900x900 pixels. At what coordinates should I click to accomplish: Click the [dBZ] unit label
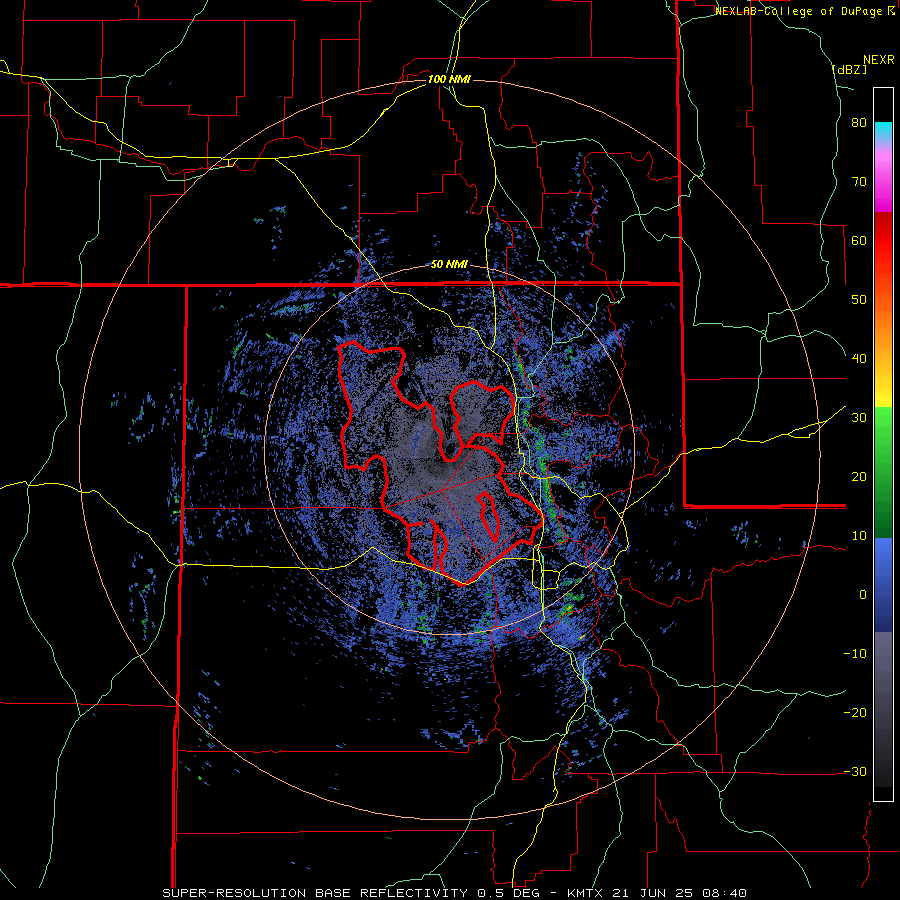pos(849,69)
